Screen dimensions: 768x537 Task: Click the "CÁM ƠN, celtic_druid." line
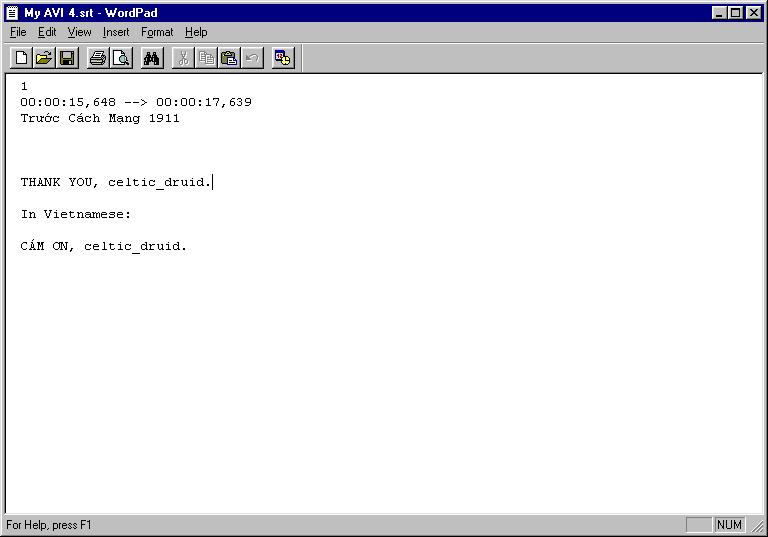tap(103, 245)
